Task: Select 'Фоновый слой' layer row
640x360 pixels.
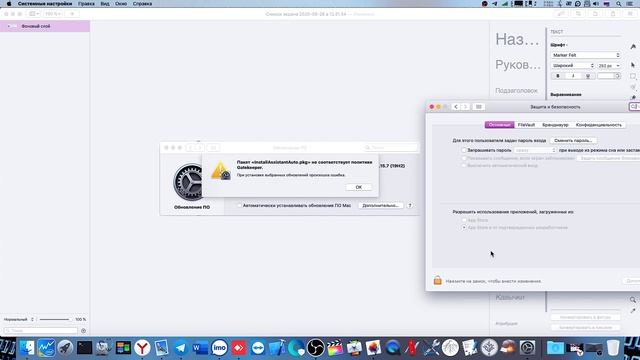Action: [x=45, y=26]
